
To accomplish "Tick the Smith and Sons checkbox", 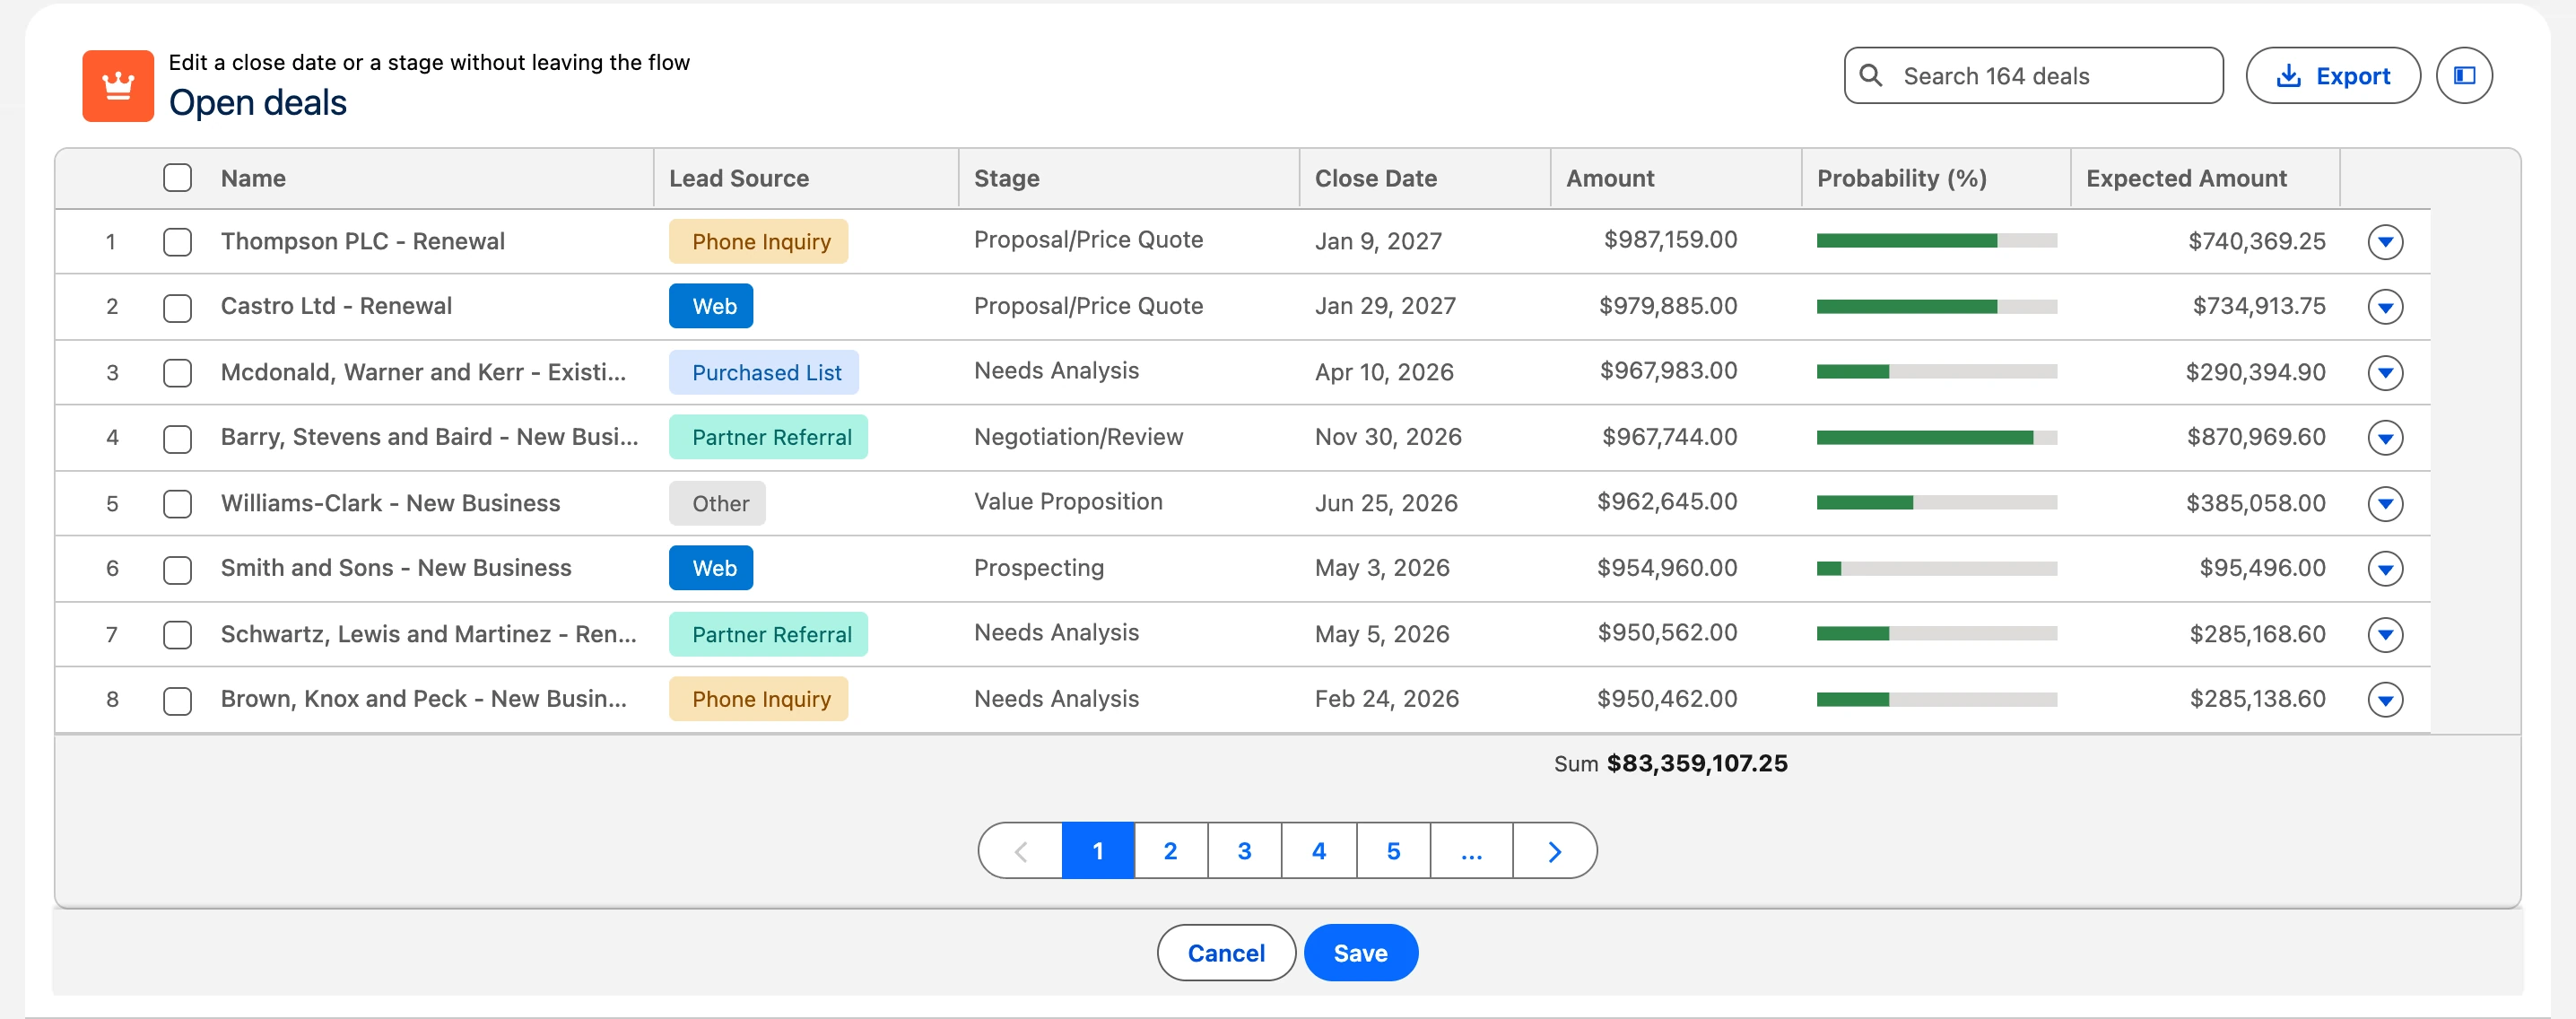I will 177,569.
